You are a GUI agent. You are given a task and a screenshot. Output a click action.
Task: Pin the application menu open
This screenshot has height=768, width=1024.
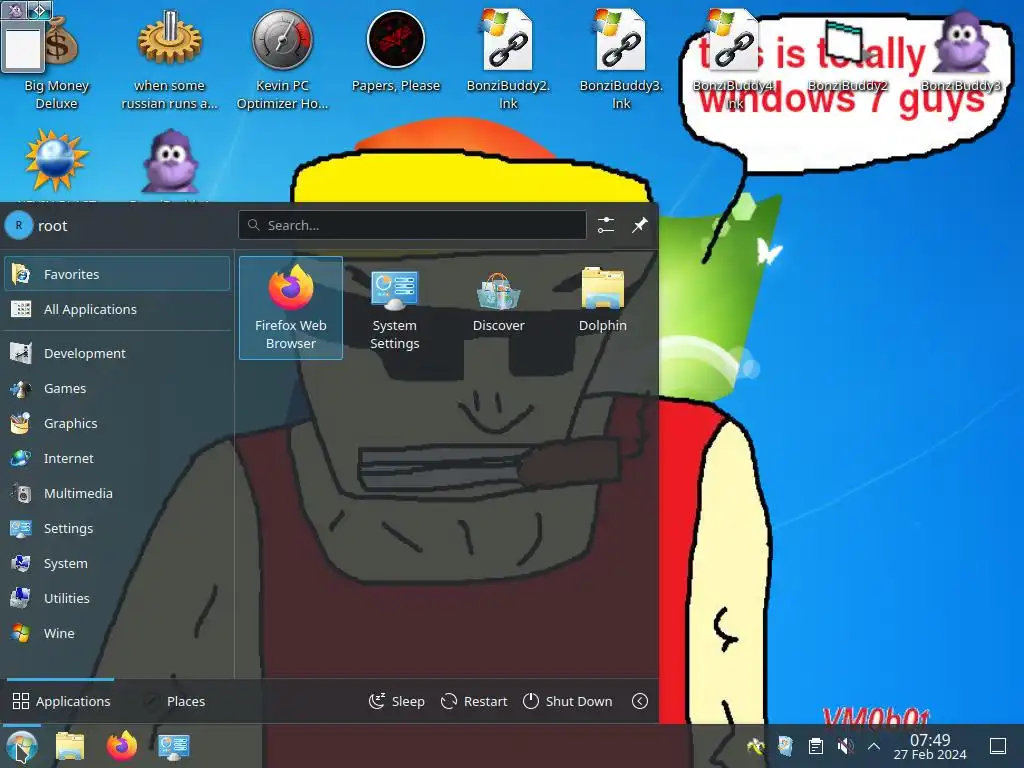pyautogui.click(x=639, y=225)
